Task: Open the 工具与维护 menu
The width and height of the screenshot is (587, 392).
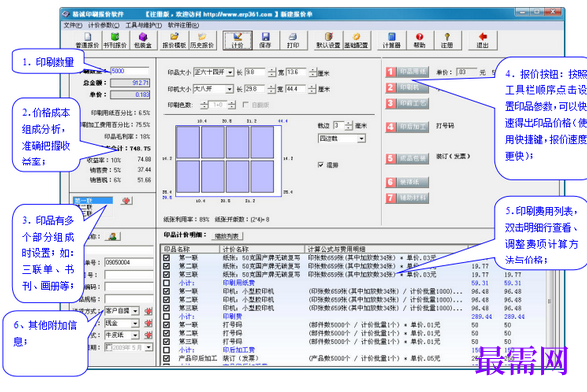Action: (x=143, y=25)
